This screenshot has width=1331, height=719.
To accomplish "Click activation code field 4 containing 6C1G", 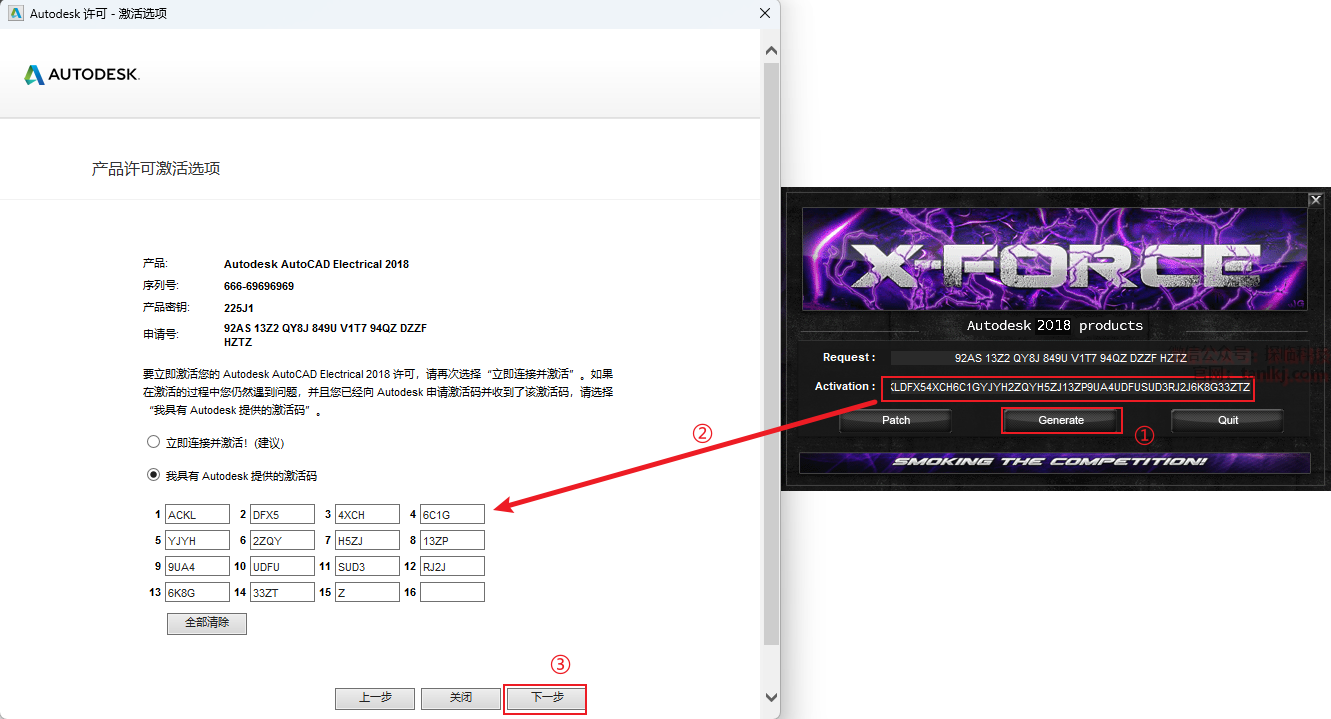I will 452,514.
